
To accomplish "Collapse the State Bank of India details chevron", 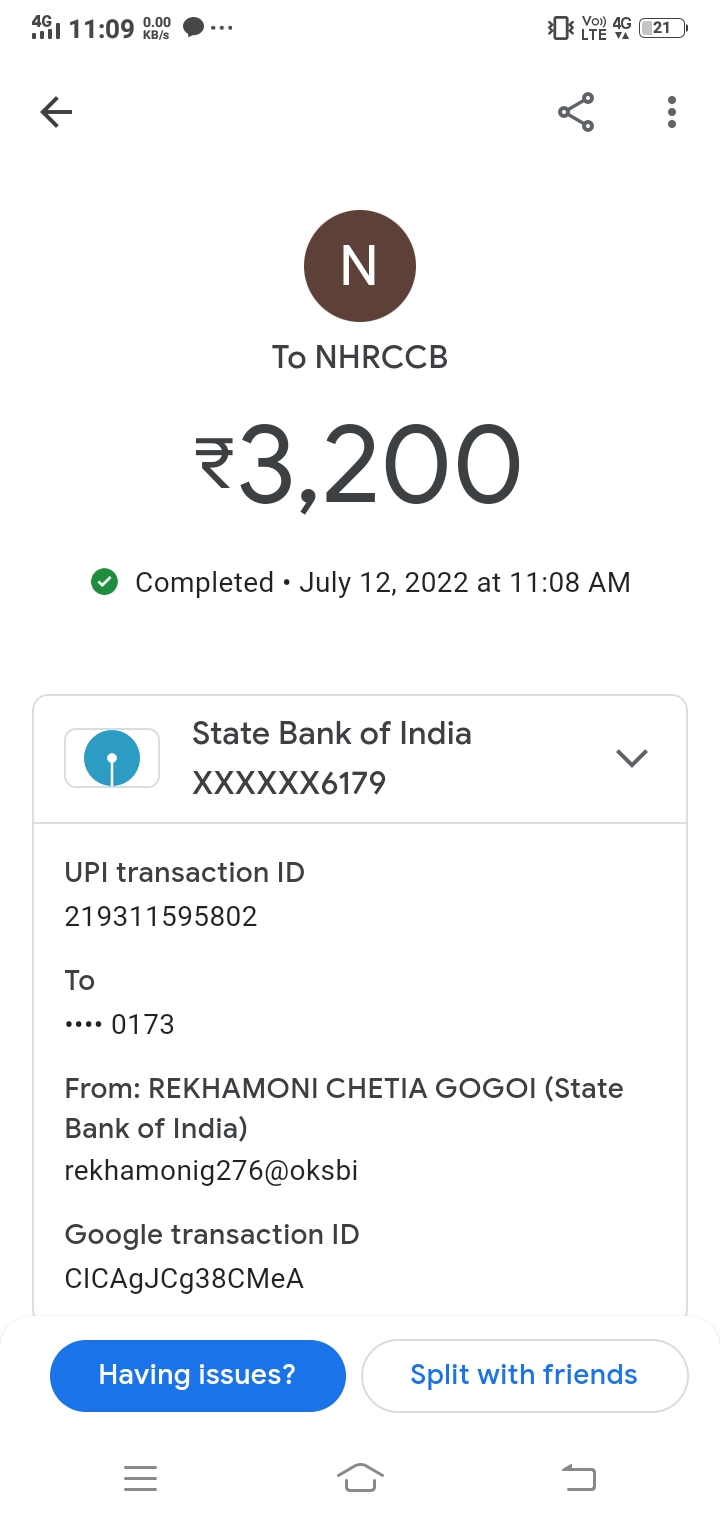I will (632, 758).
